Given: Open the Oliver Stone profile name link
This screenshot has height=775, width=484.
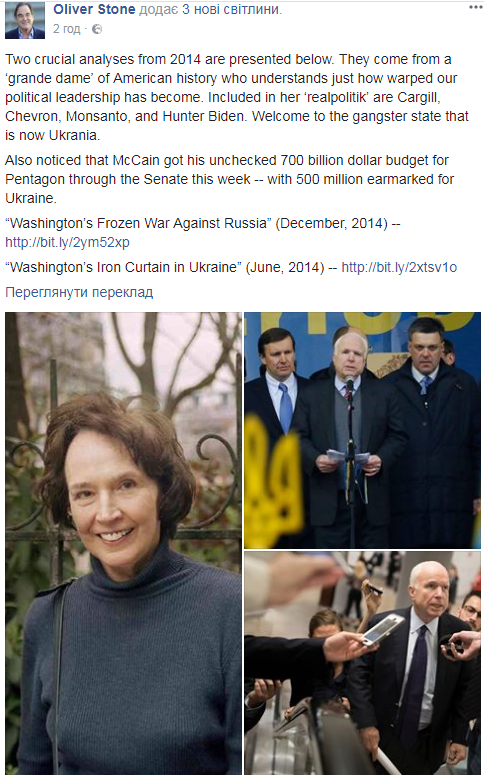Looking at the screenshot, I should (94, 8).
